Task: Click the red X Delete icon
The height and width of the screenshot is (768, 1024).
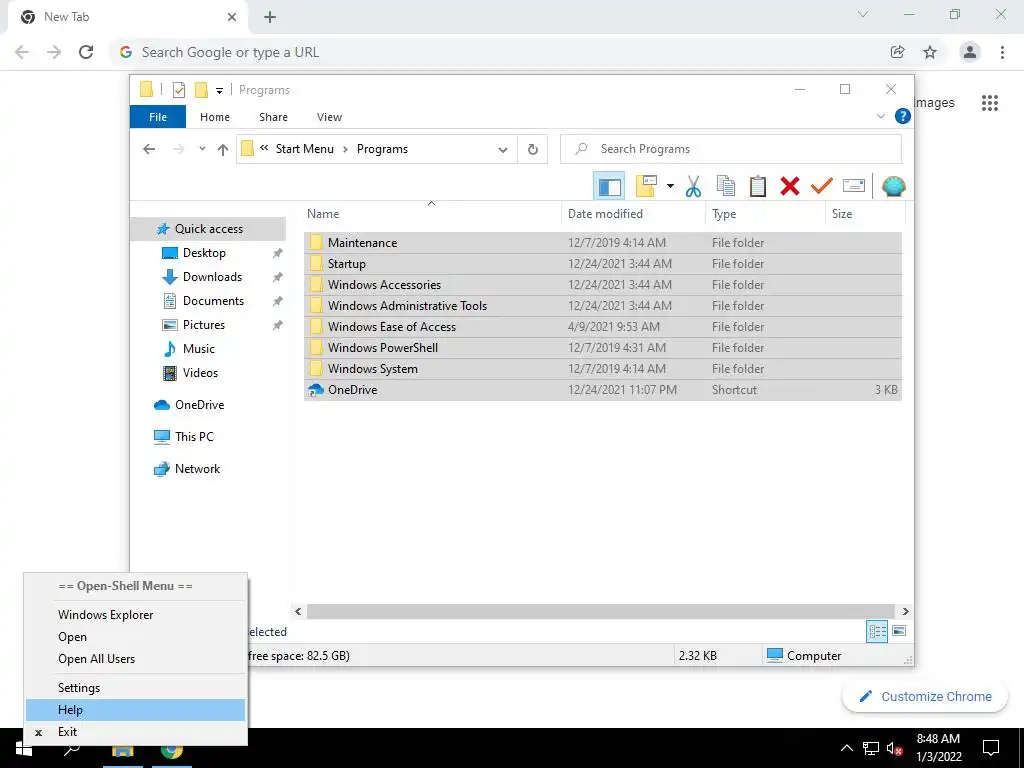Action: click(x=790, y=186)
